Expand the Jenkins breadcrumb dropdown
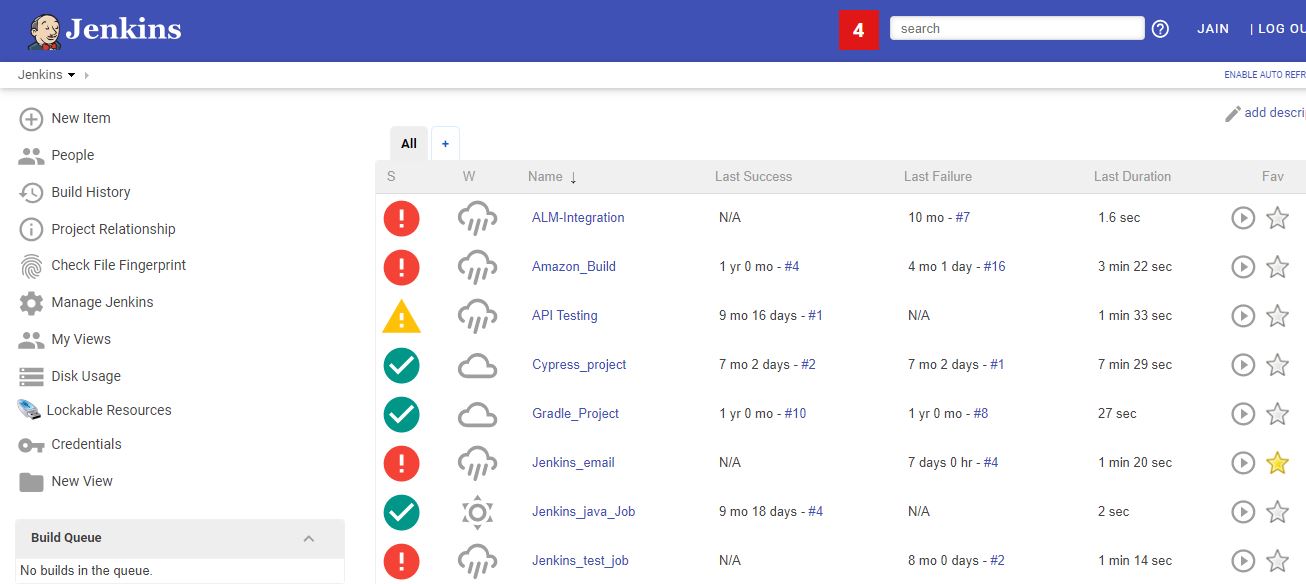Image resolution: width=1306 pixels, height=584 pixels. click(68, 74)
